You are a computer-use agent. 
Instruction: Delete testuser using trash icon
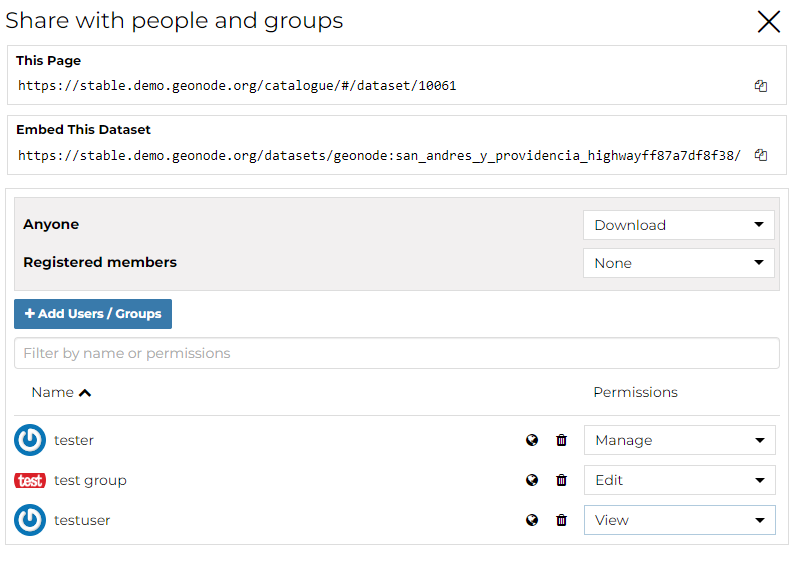coord(561,520)
